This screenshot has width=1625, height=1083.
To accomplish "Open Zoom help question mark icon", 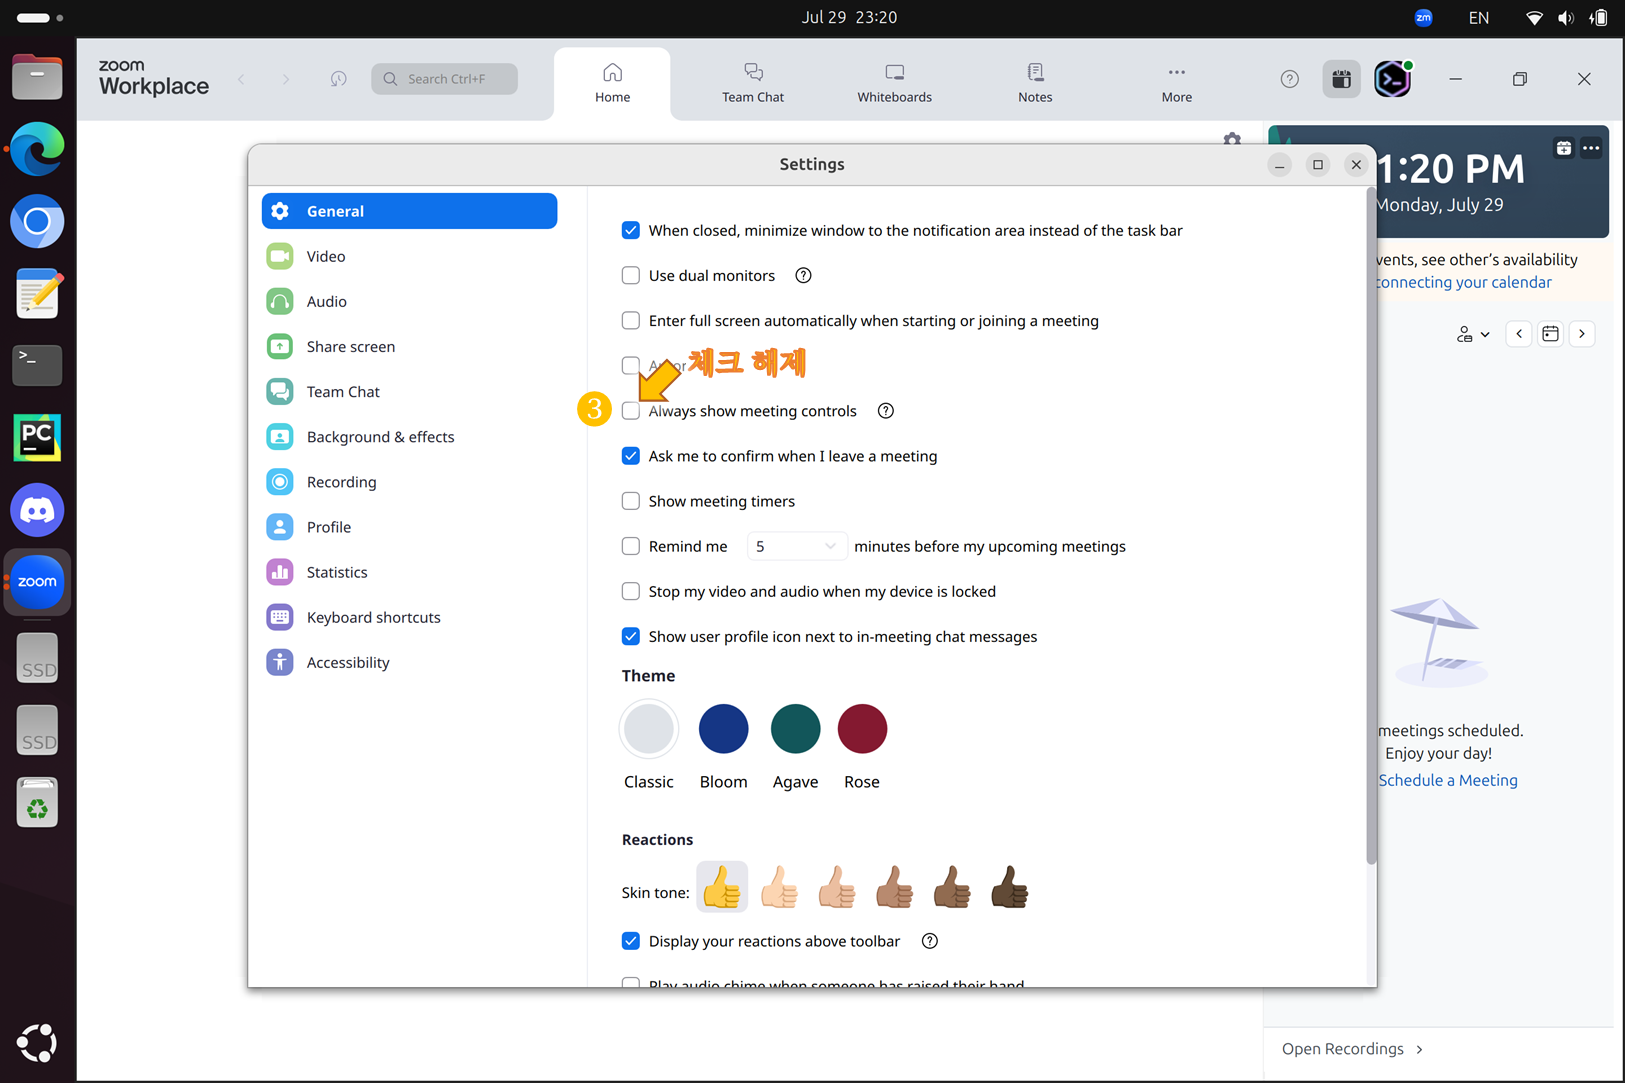I will tap(1289, 79).
